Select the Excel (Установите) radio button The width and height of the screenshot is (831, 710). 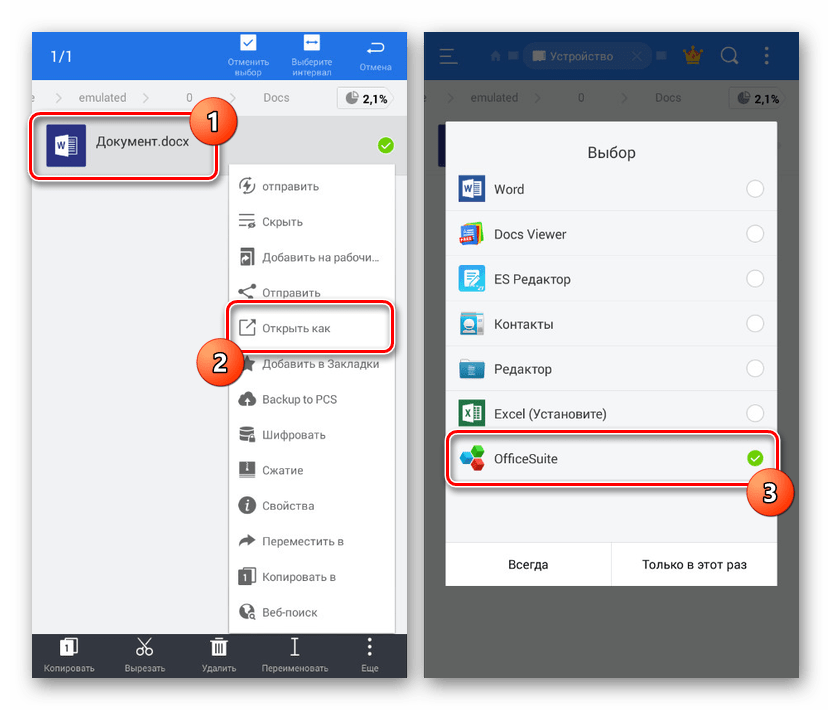pos(755,413)
